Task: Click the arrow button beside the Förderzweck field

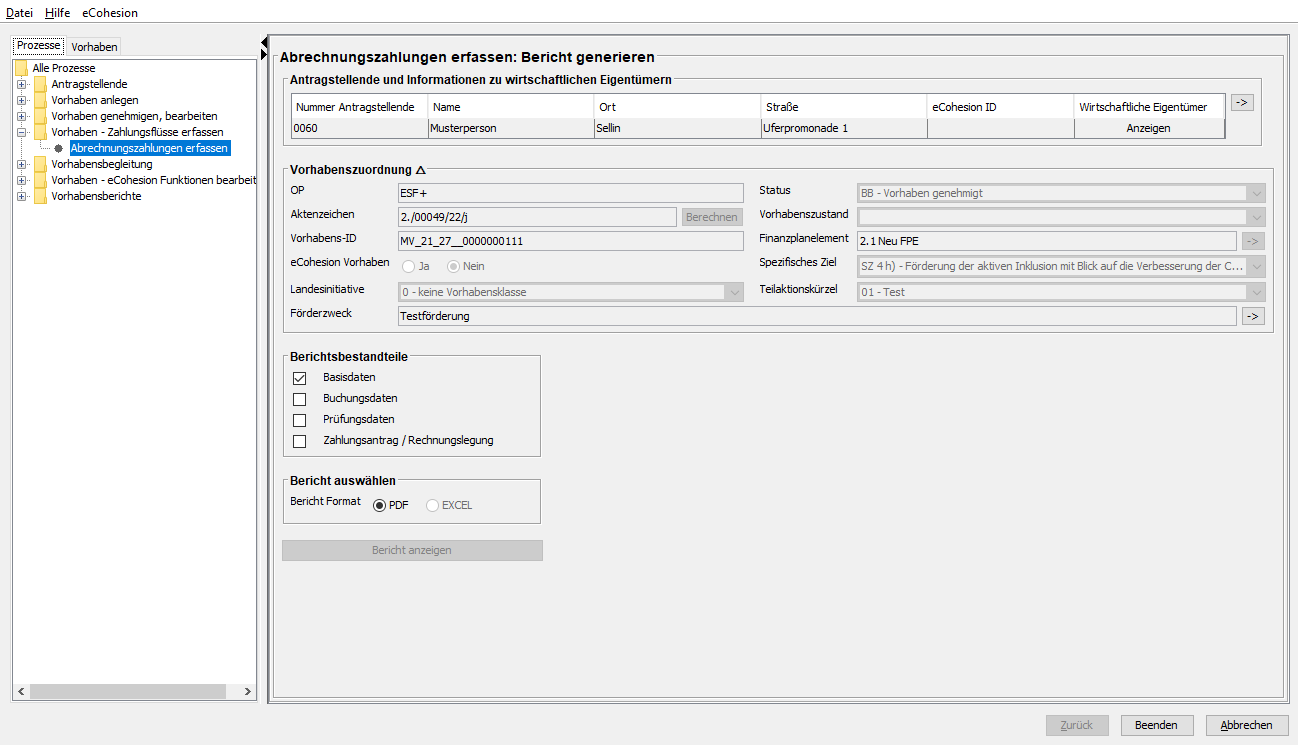Action: 1252,316
